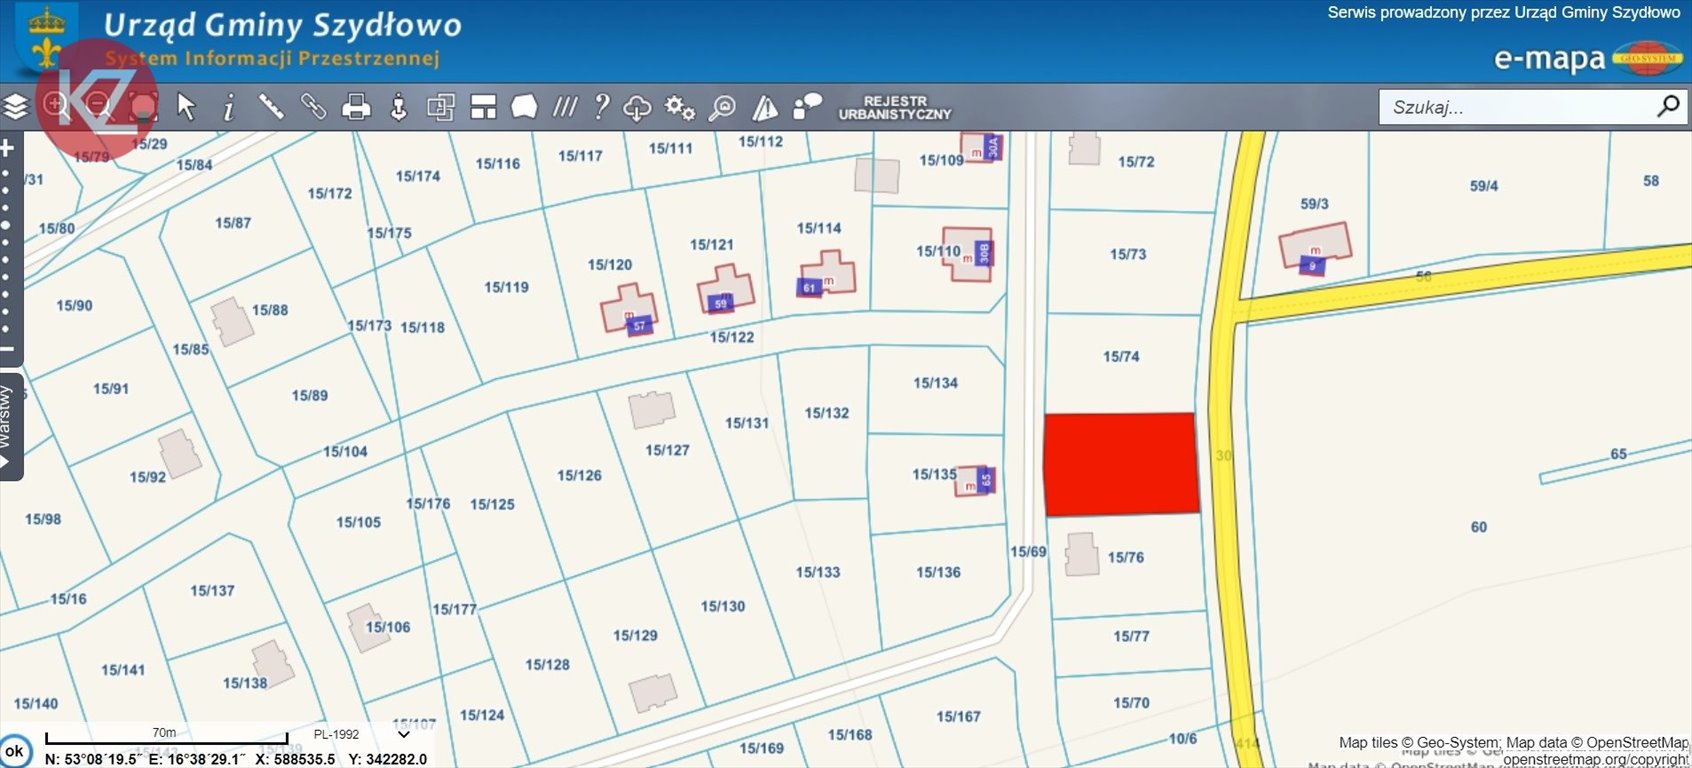1692x768 pixels.
Task: Click parcel label 60
Action: [1479, 527]
